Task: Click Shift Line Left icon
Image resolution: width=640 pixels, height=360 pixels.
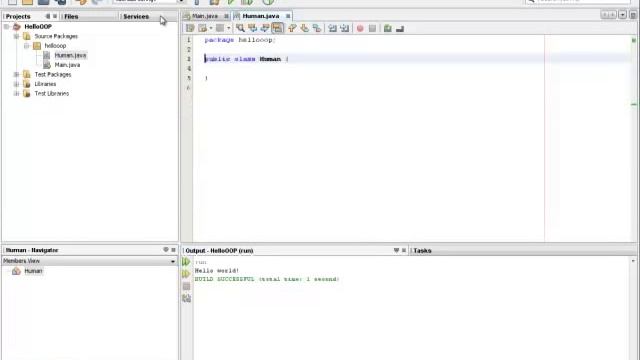Action: (x=332, y=28)
